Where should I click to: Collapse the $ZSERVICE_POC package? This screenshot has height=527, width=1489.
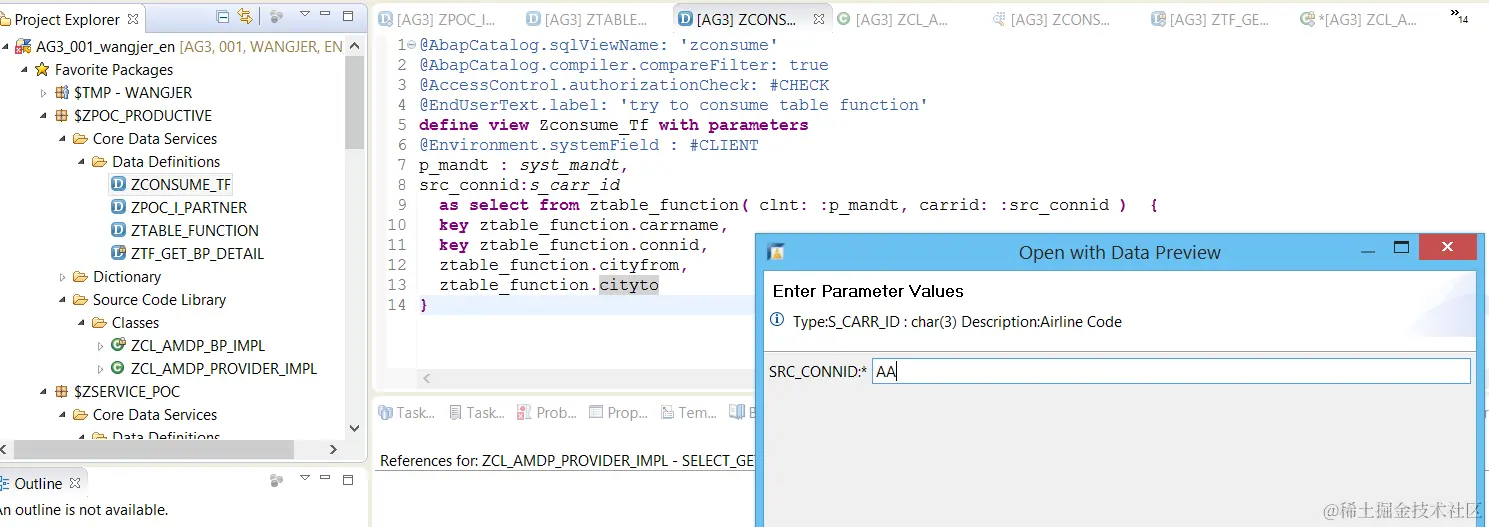pos(44,392)
